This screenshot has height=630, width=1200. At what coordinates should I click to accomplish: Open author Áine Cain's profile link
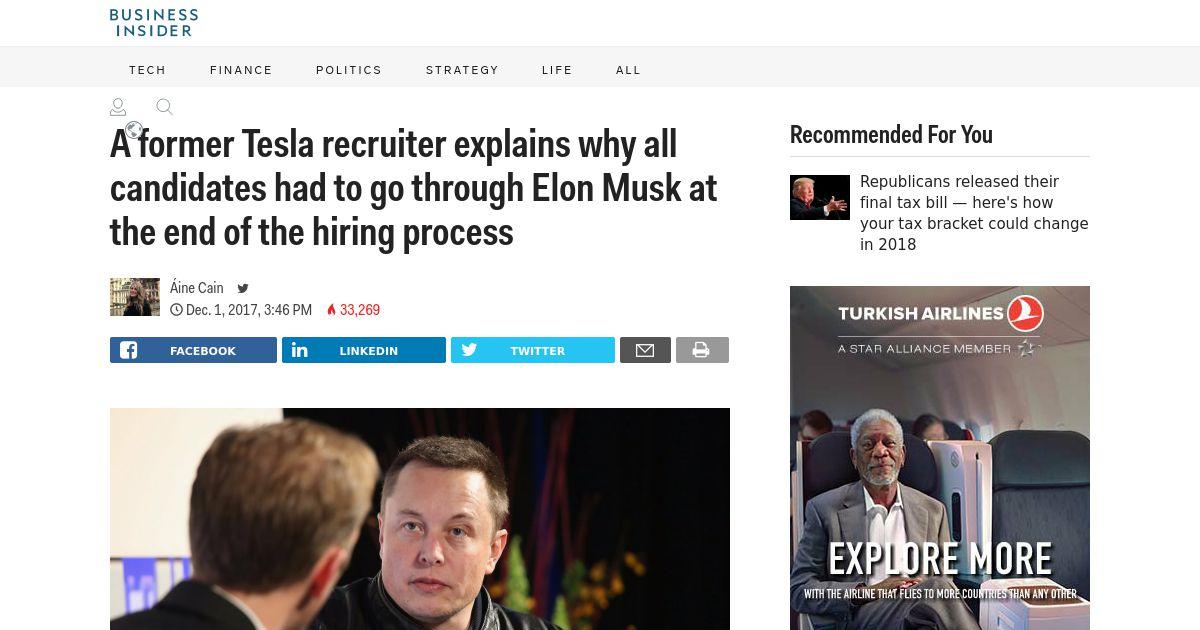pyautogui.click(x=197, y=288)
